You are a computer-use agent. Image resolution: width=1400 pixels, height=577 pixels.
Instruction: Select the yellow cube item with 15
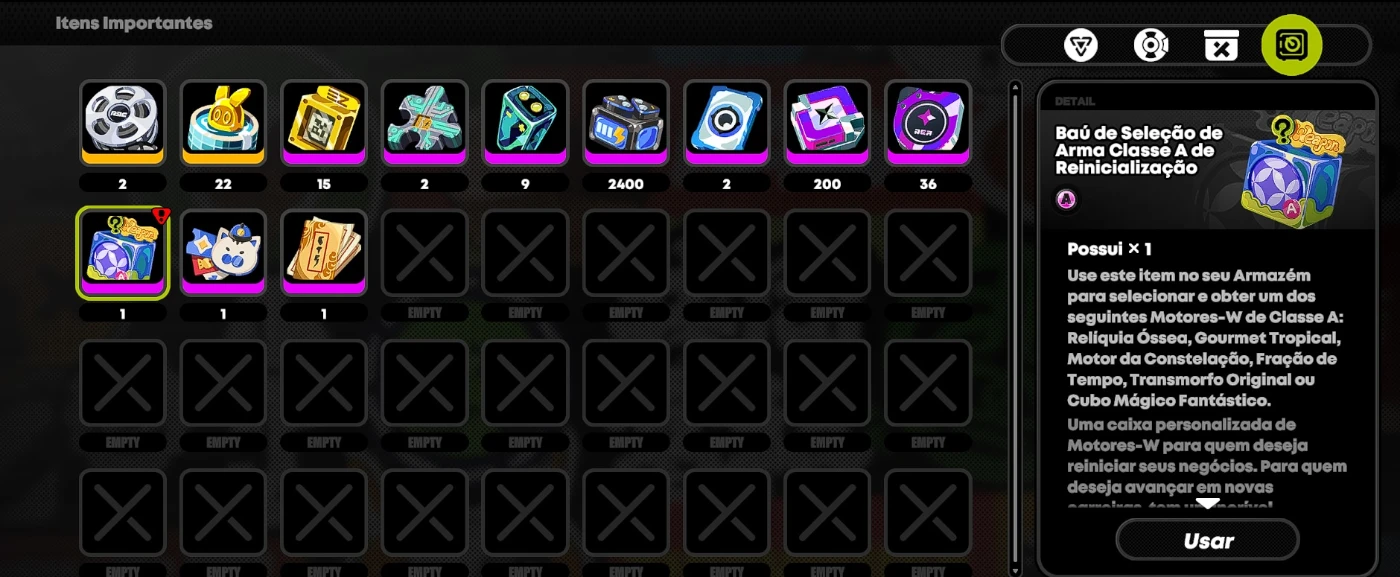click(324, 123)
